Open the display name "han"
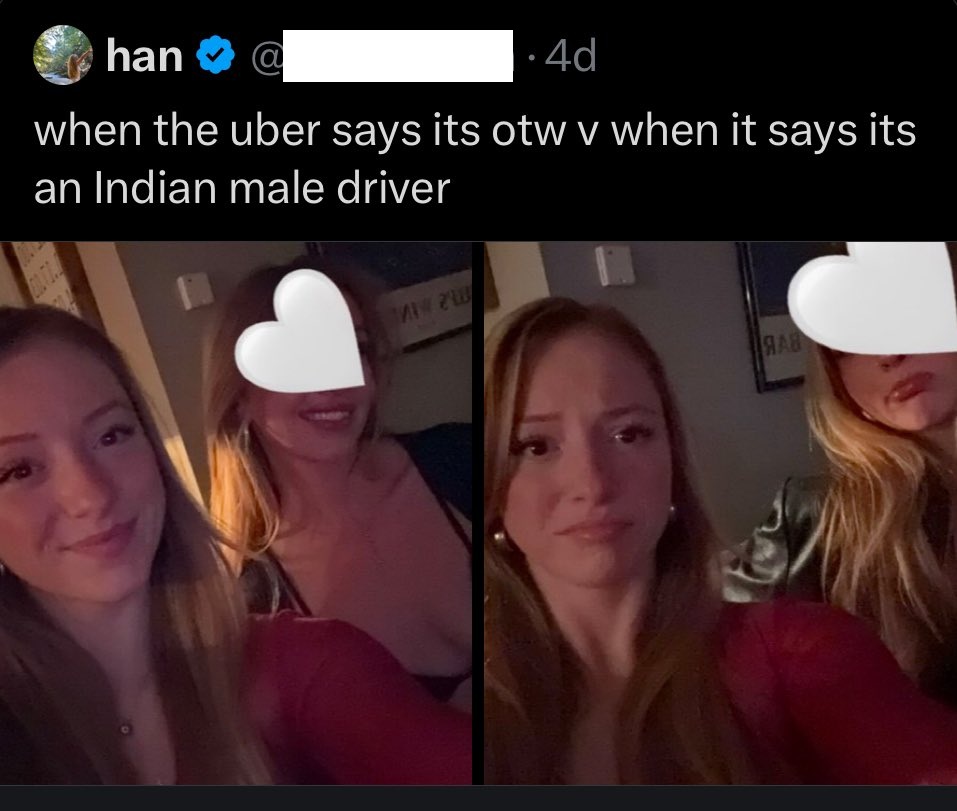The image size is (957, 811). [x=145, y=56]
